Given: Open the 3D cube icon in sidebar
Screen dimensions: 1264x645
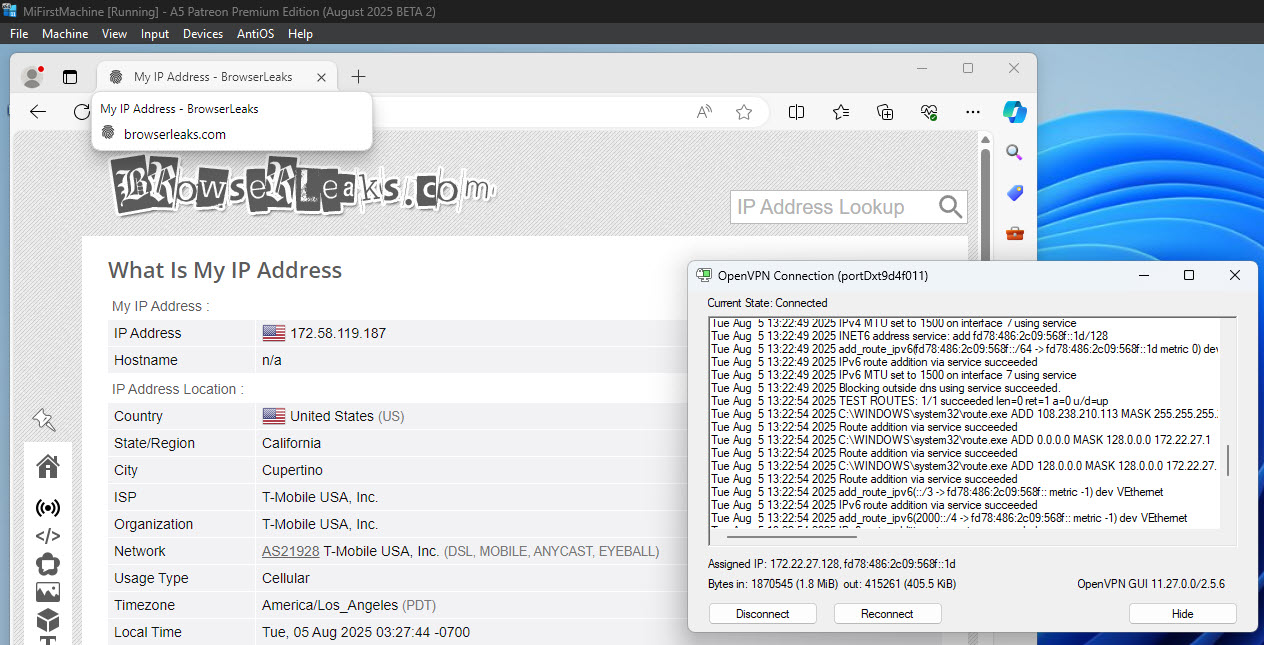Looking at the screenshot, I should click(x=47, y=620).
